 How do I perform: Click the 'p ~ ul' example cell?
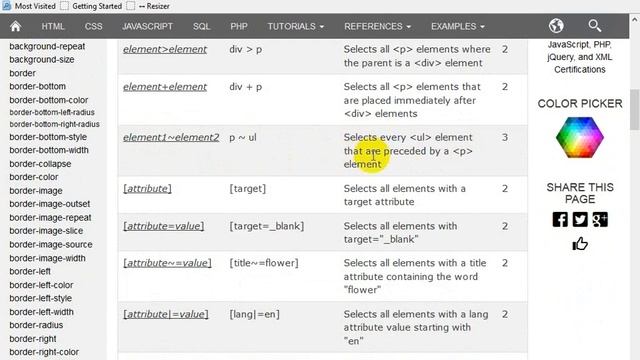pos(242,138)
